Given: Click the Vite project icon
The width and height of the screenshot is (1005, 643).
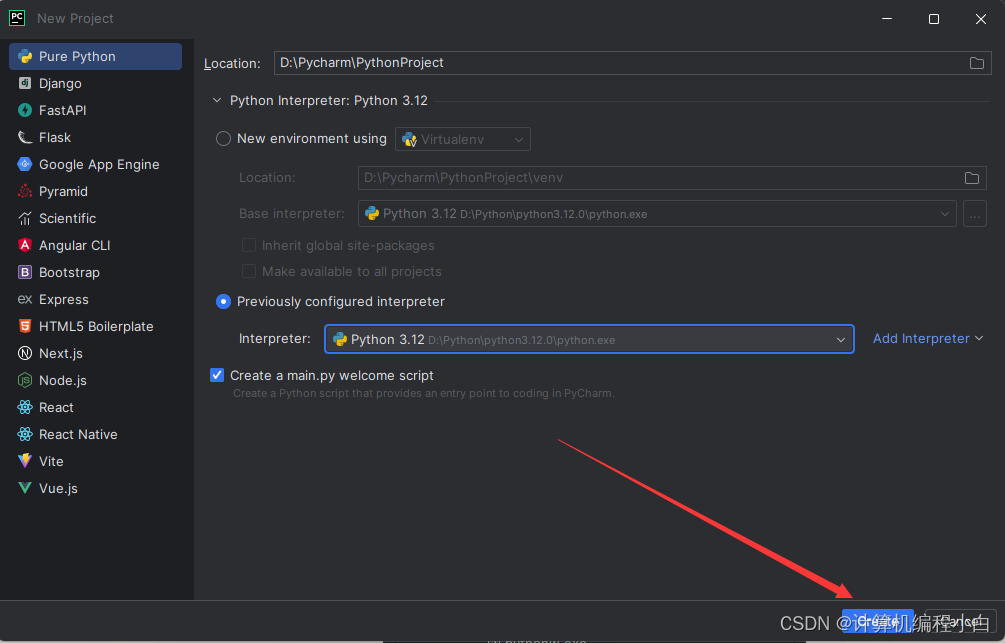Looking at the screenshot, I should pyautogui.click(x=25, y=461).
